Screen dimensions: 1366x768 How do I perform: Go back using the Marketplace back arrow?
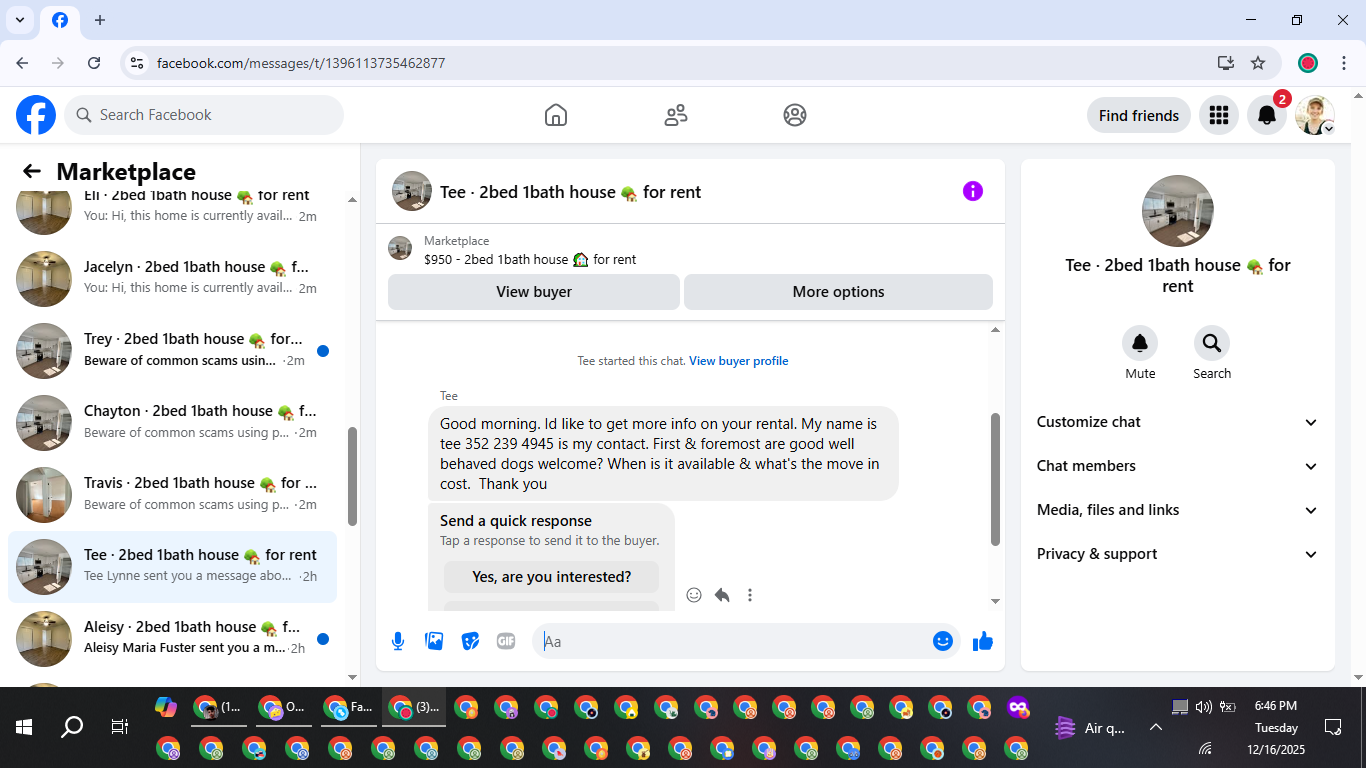click(x=32, y=172)
